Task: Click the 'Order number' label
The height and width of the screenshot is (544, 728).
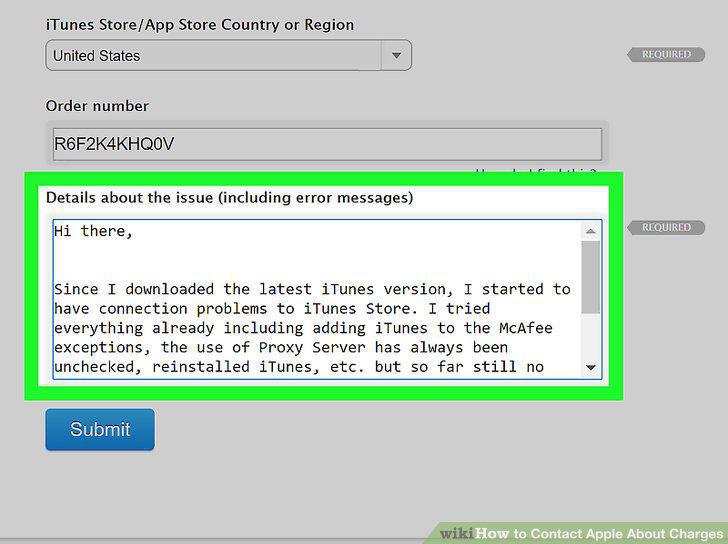Action: (x=97, y=106)
